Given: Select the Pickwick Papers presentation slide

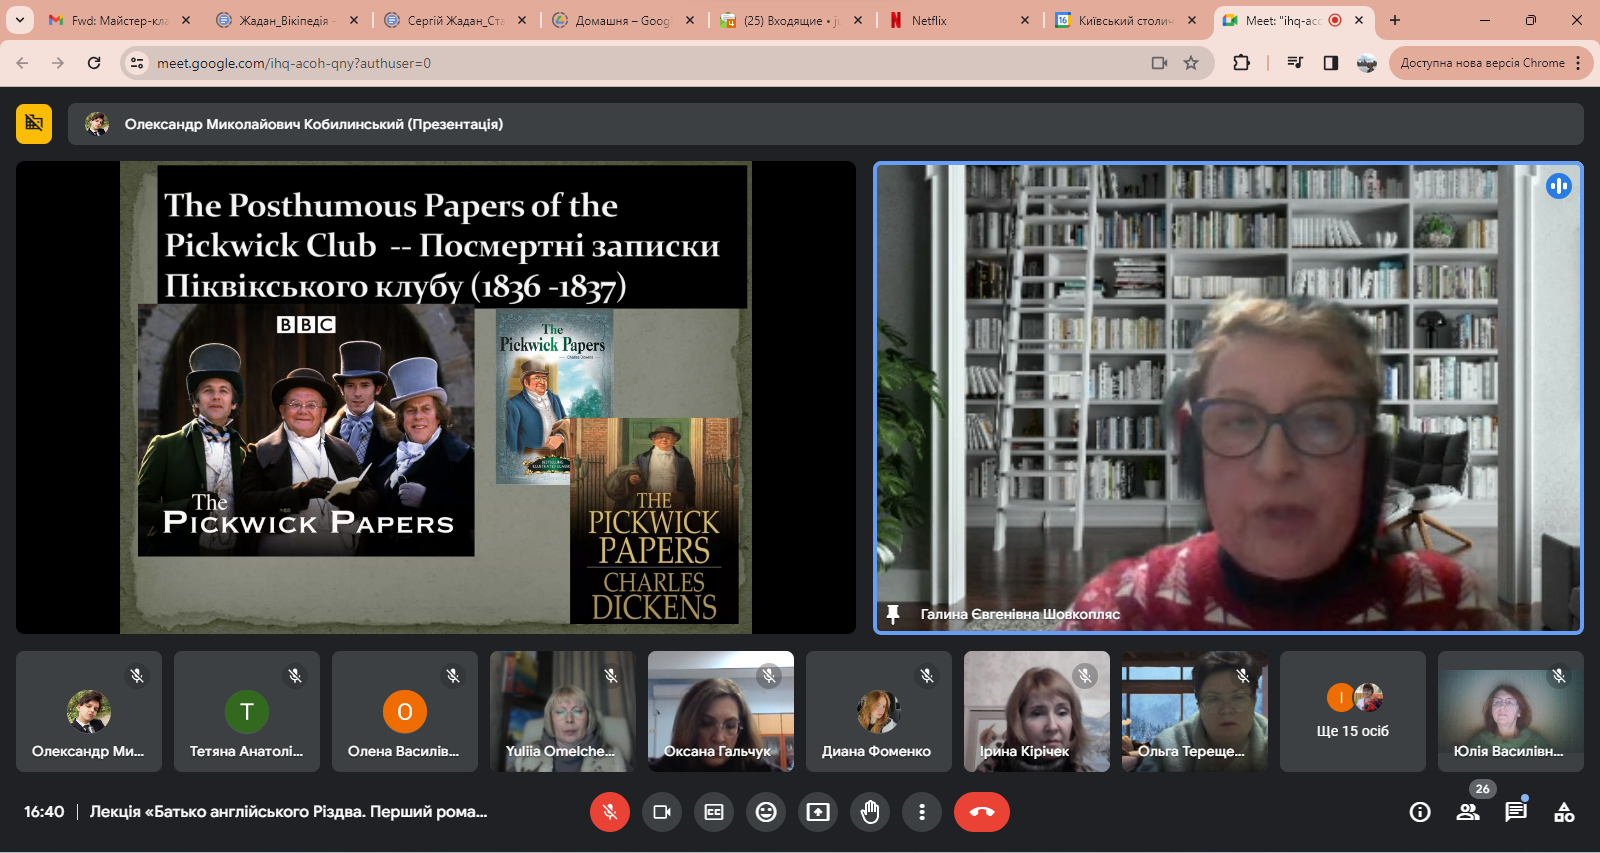Looking at the screenshot, I should click(435, 397).
